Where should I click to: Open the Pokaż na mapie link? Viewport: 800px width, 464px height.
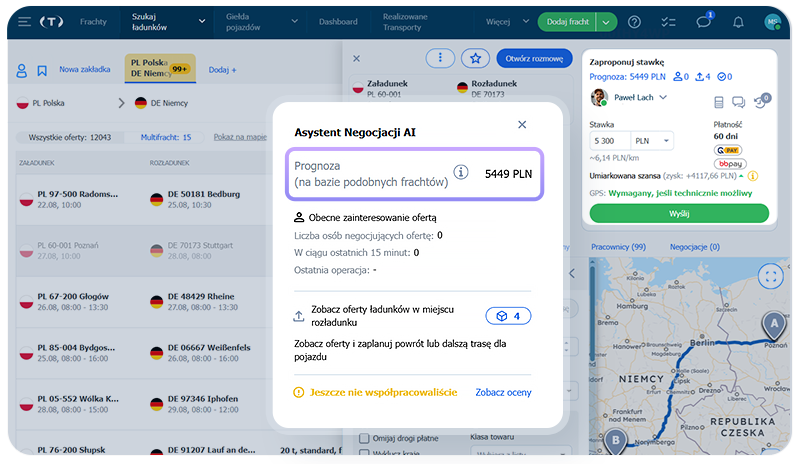tap(240, 137)
